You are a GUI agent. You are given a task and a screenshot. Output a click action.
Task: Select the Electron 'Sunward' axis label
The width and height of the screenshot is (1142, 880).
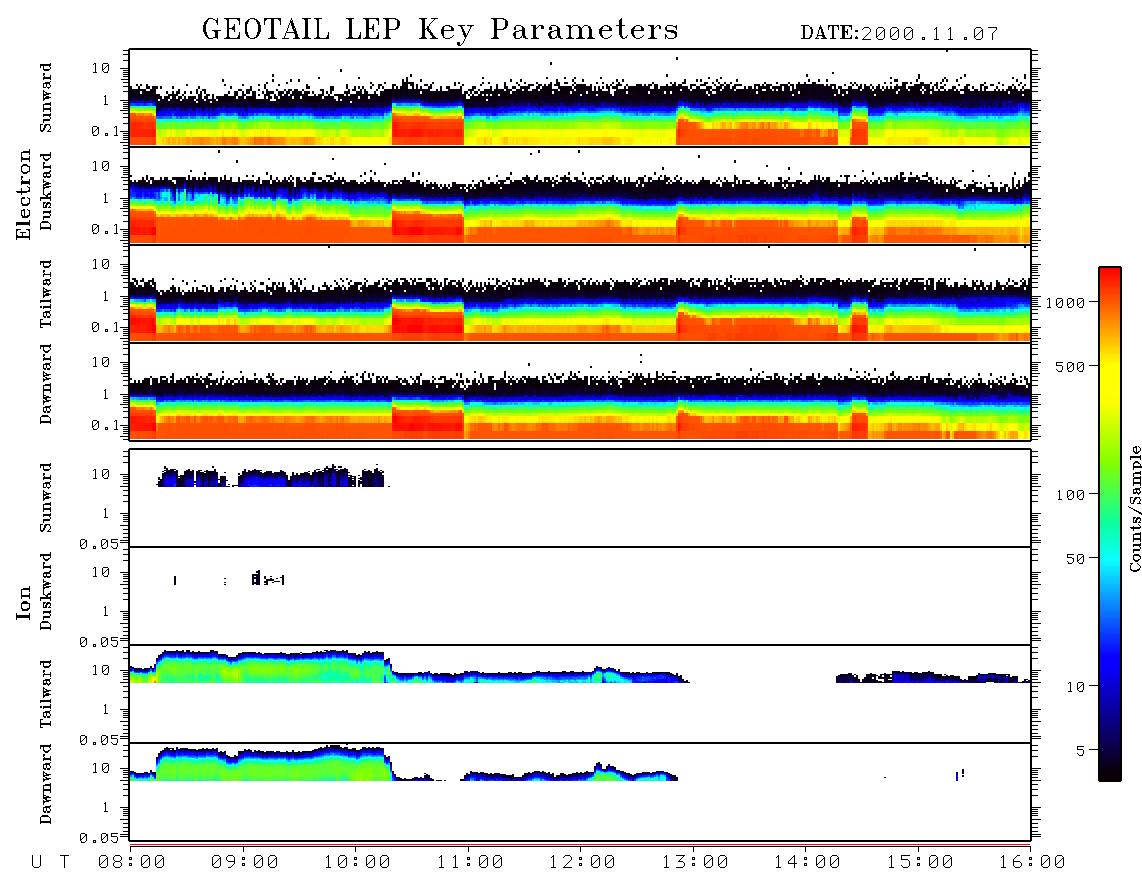click(x=46, y=98)
